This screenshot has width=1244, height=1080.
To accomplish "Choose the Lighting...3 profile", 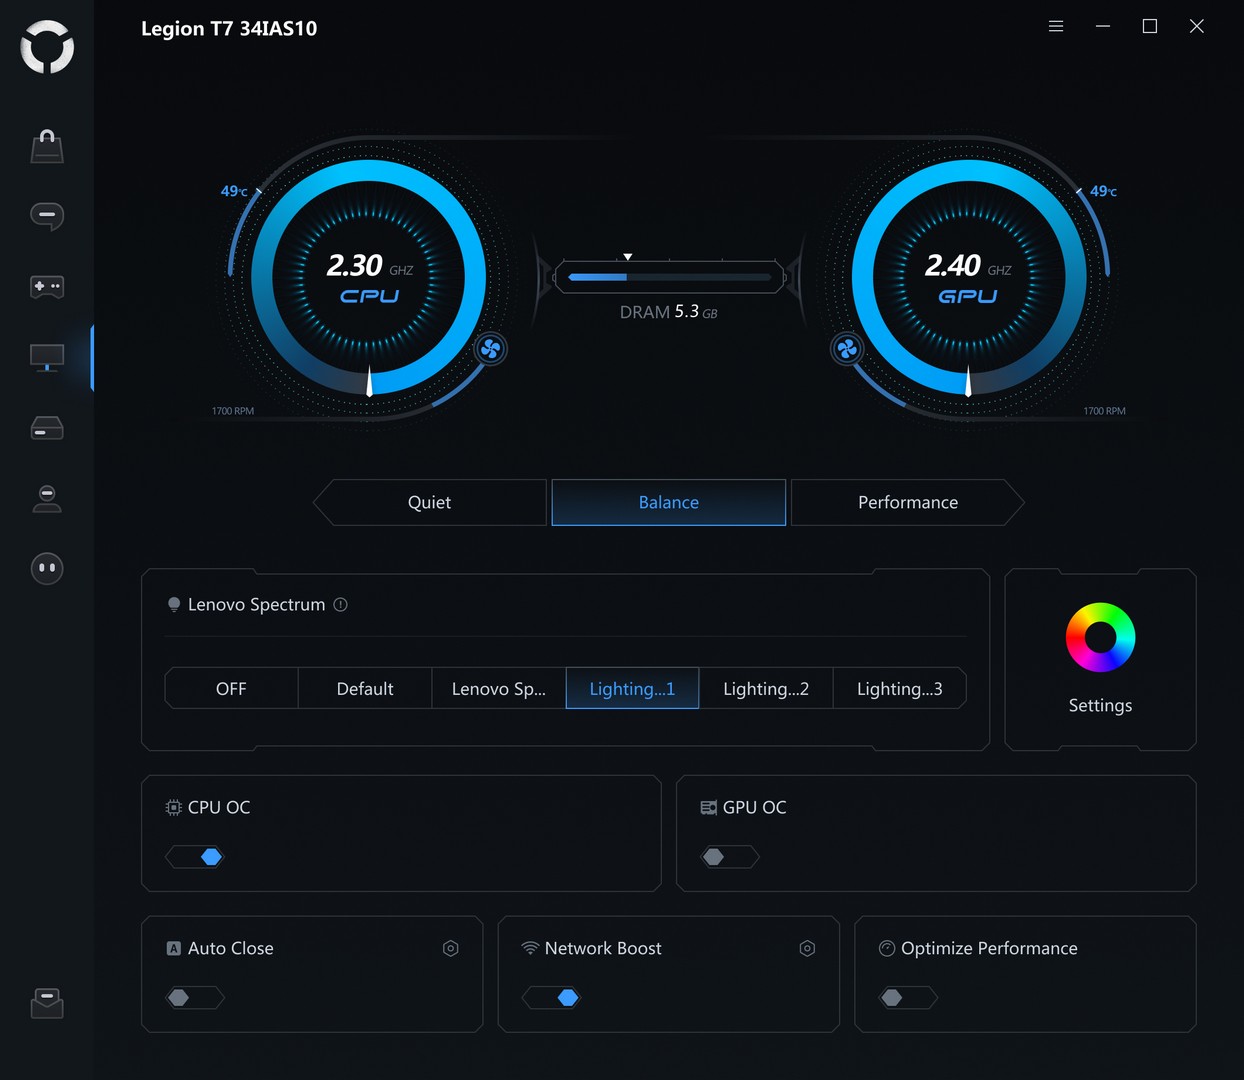I will coord(900,688).
